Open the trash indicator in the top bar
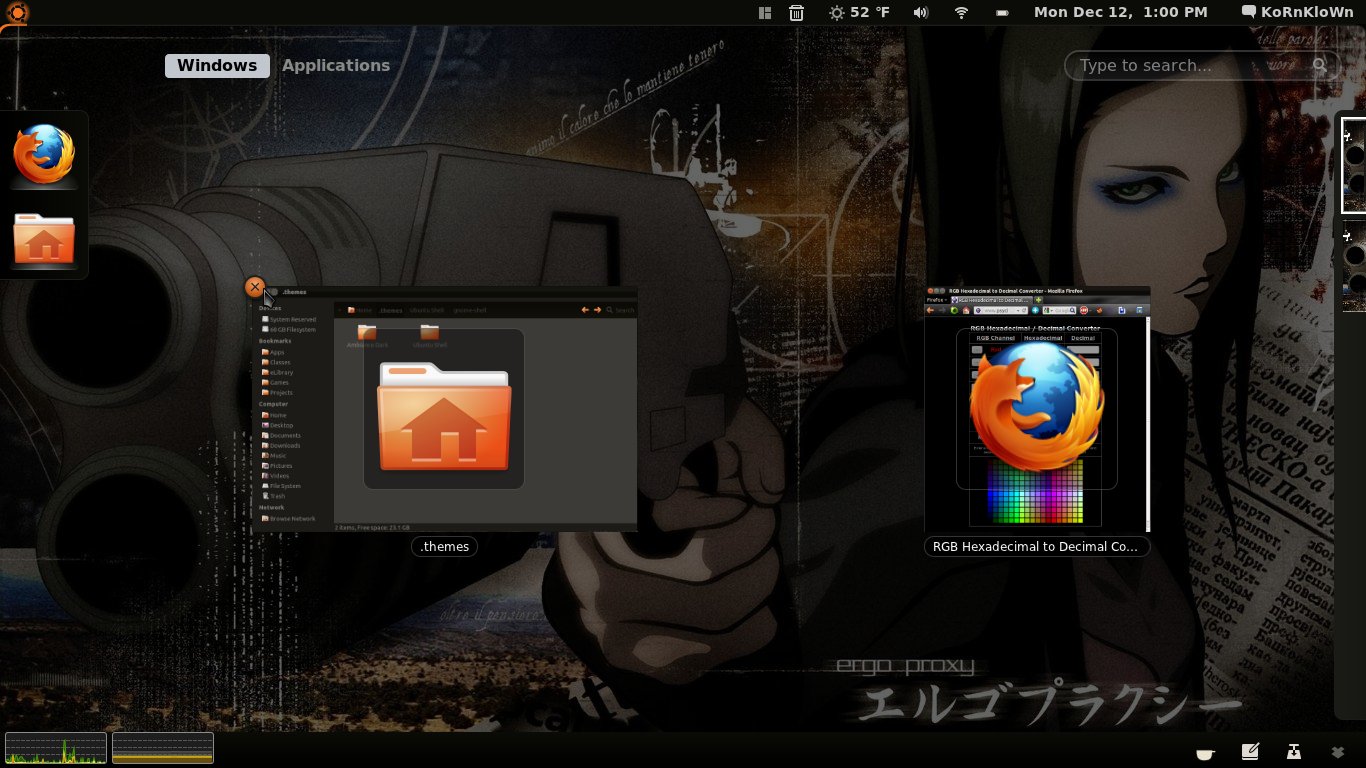The image size is (1366, 768). click(x=796, y=13)
